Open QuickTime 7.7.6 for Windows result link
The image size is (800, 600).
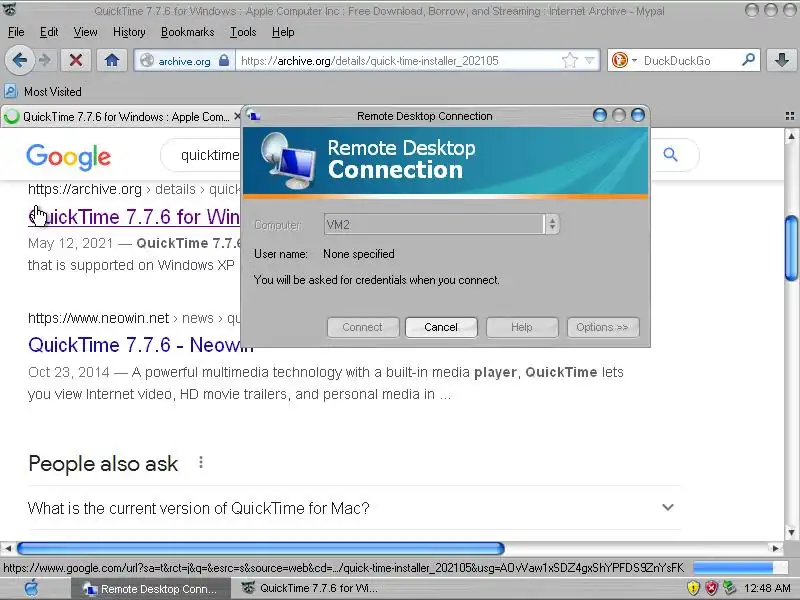[134, 217]
